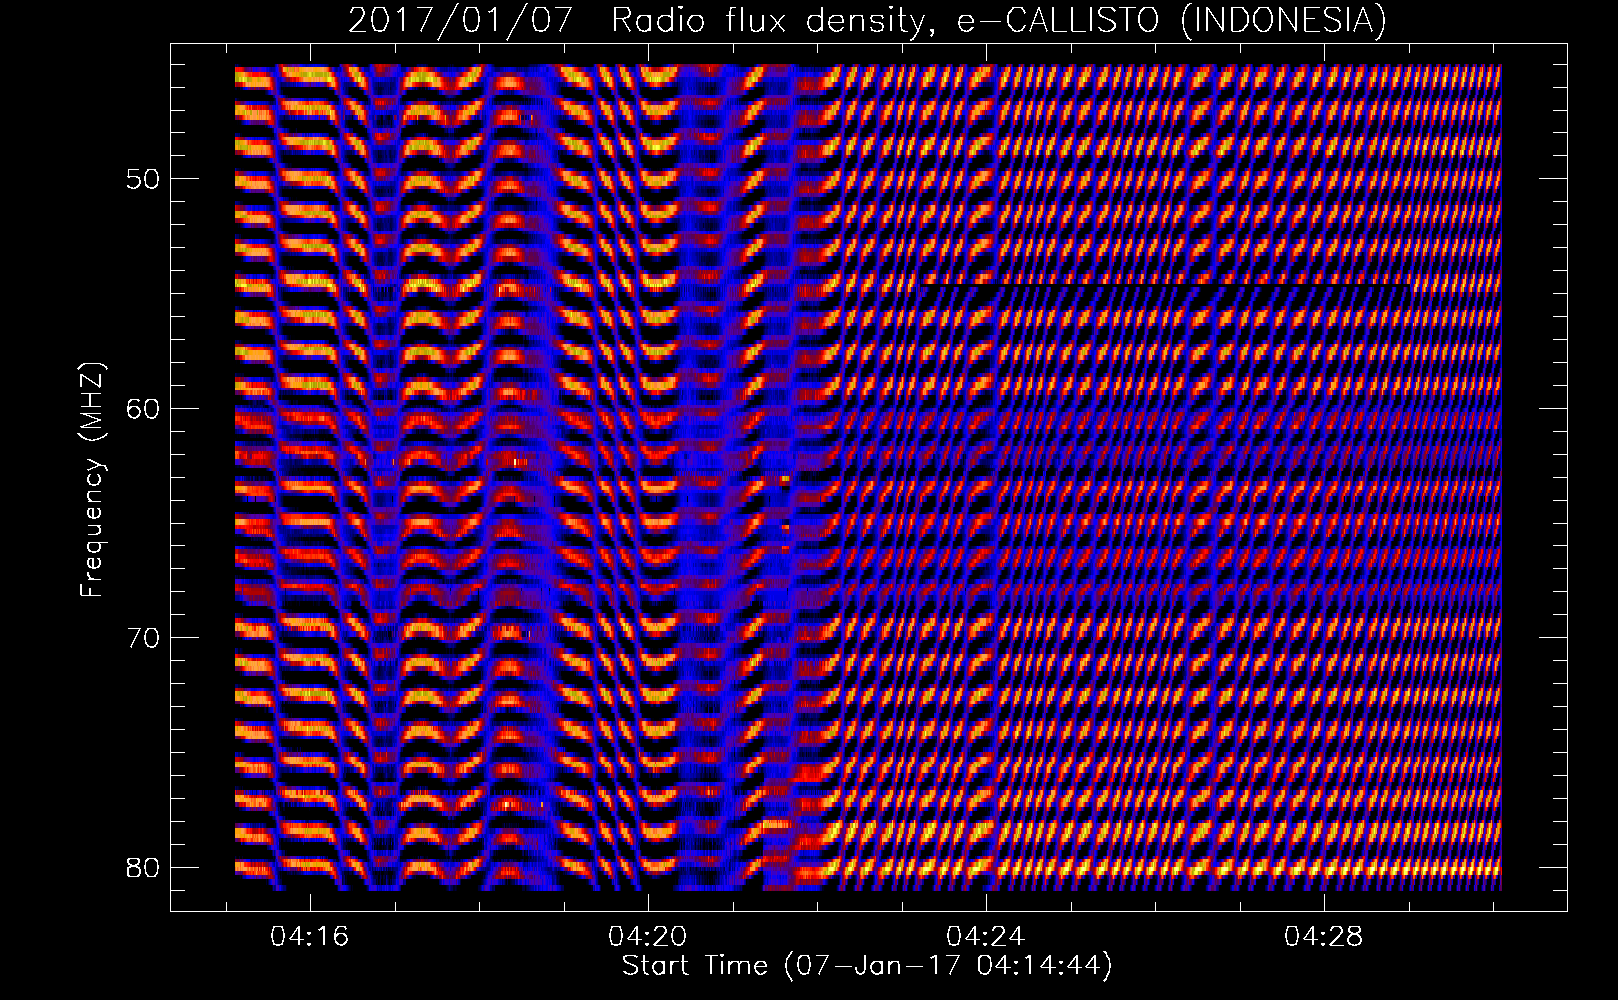Image resolution: width=1618 pixels, height=1000 pixels.
Task: Click the frequency tick label '80'
Action: click(x=144, y=867)
